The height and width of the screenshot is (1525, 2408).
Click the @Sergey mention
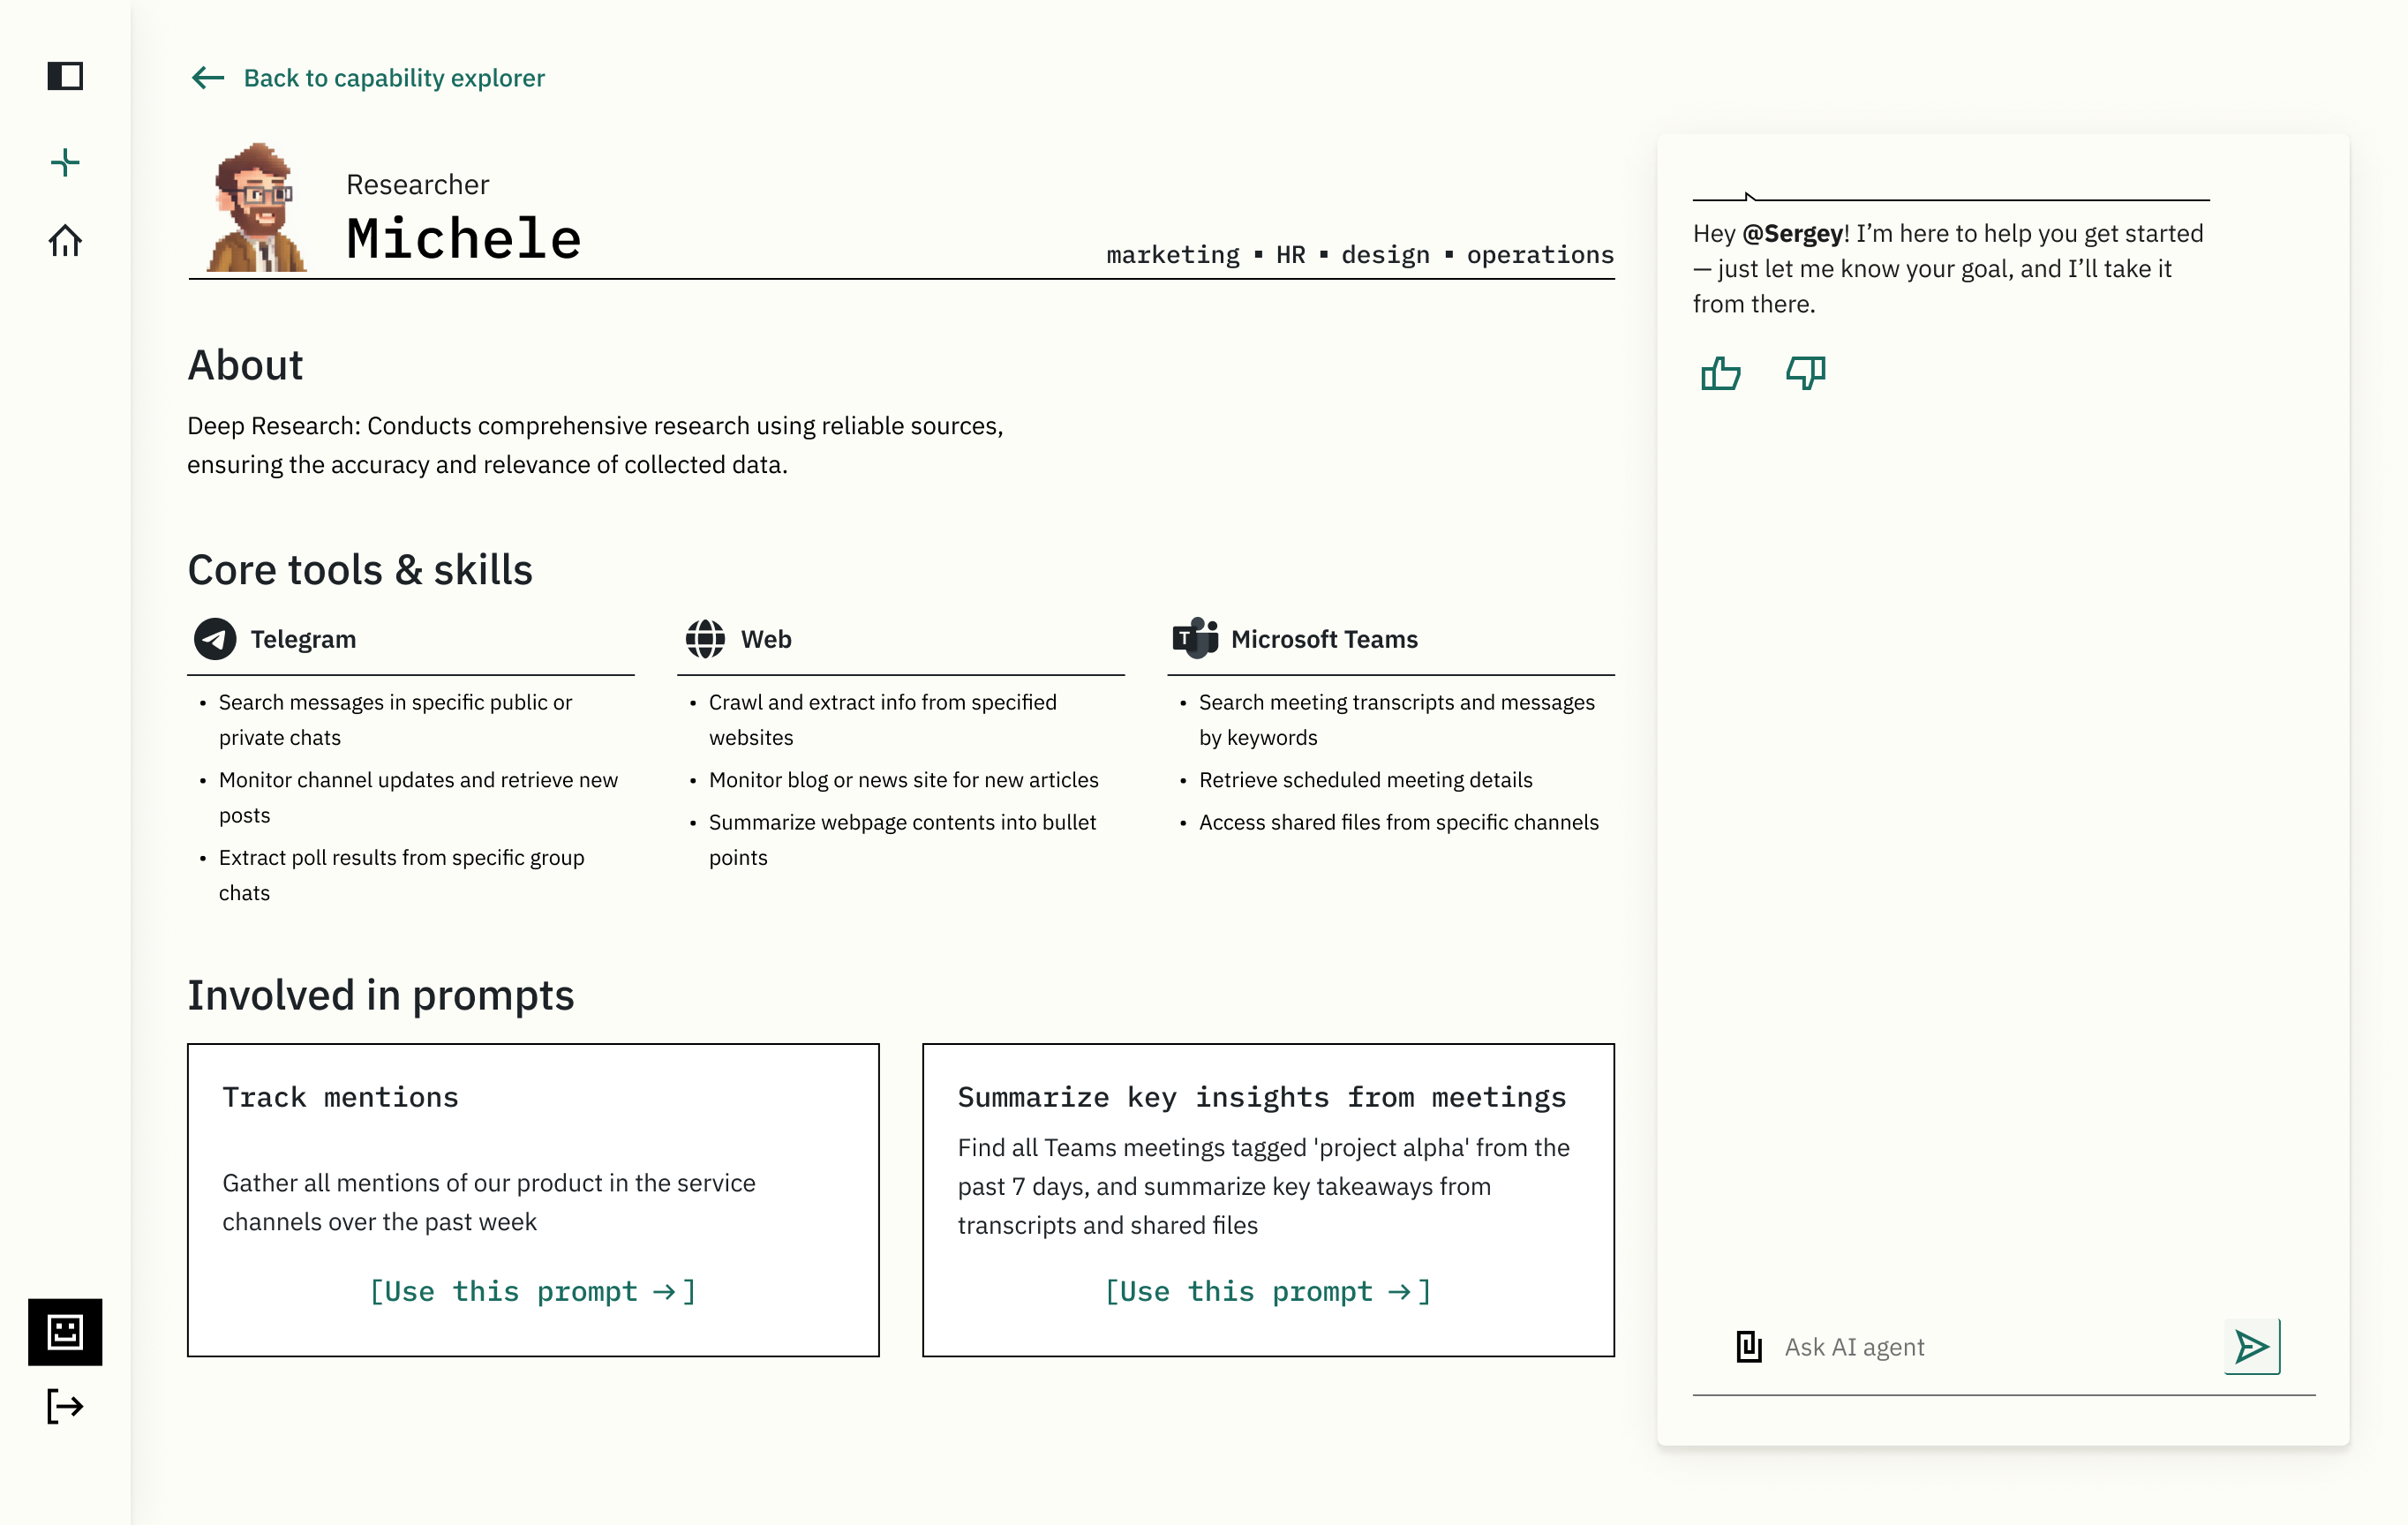click(1793, 233)
